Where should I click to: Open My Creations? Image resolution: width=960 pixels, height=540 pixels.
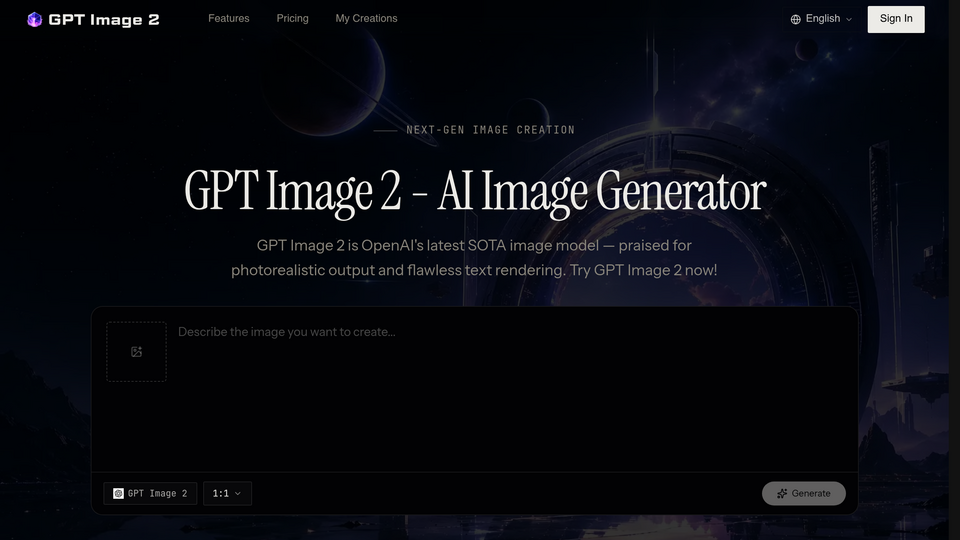[x=366, y=18]
